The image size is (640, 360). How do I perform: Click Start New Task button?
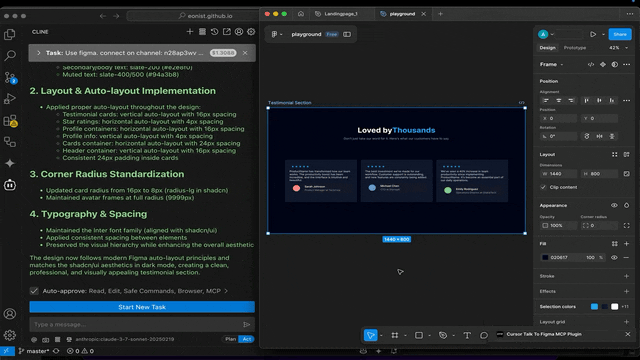142,307
